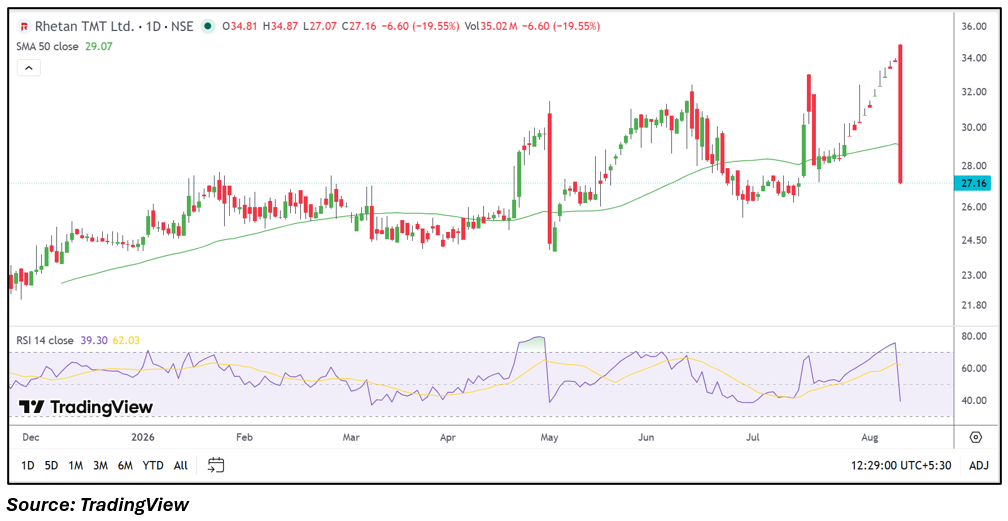Screen dimensions: 1008x521
Task: Open the date range calendar icon
Action: click(x=217, y=464)
